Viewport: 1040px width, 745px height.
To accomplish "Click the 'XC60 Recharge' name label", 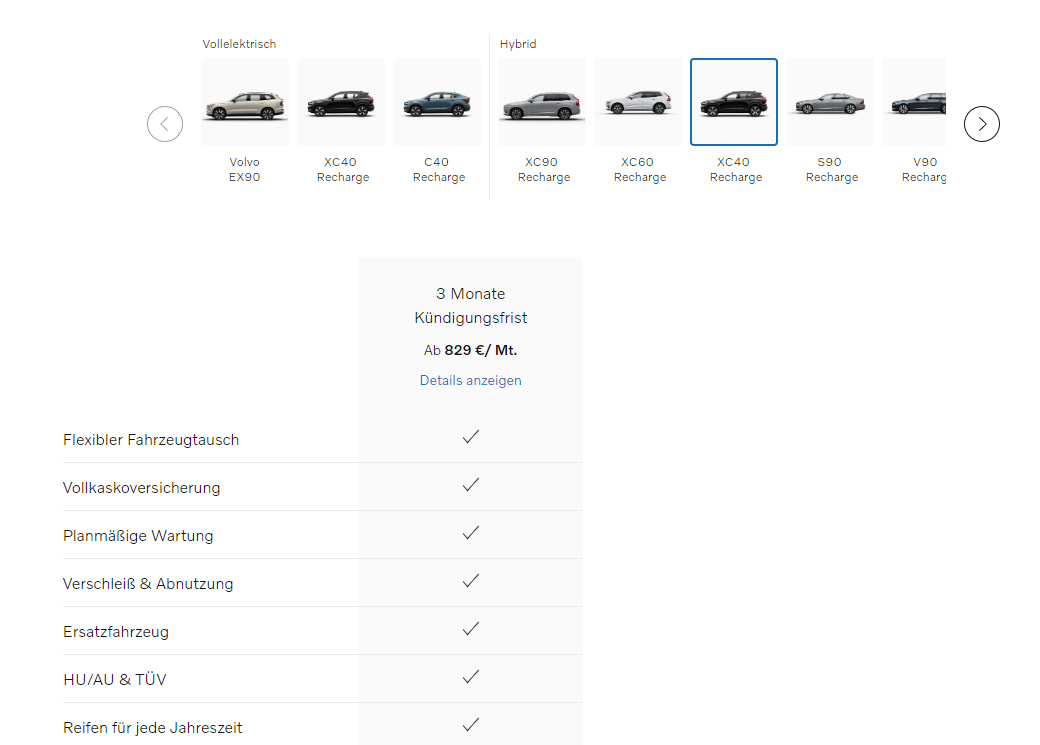I will (639, 170).
